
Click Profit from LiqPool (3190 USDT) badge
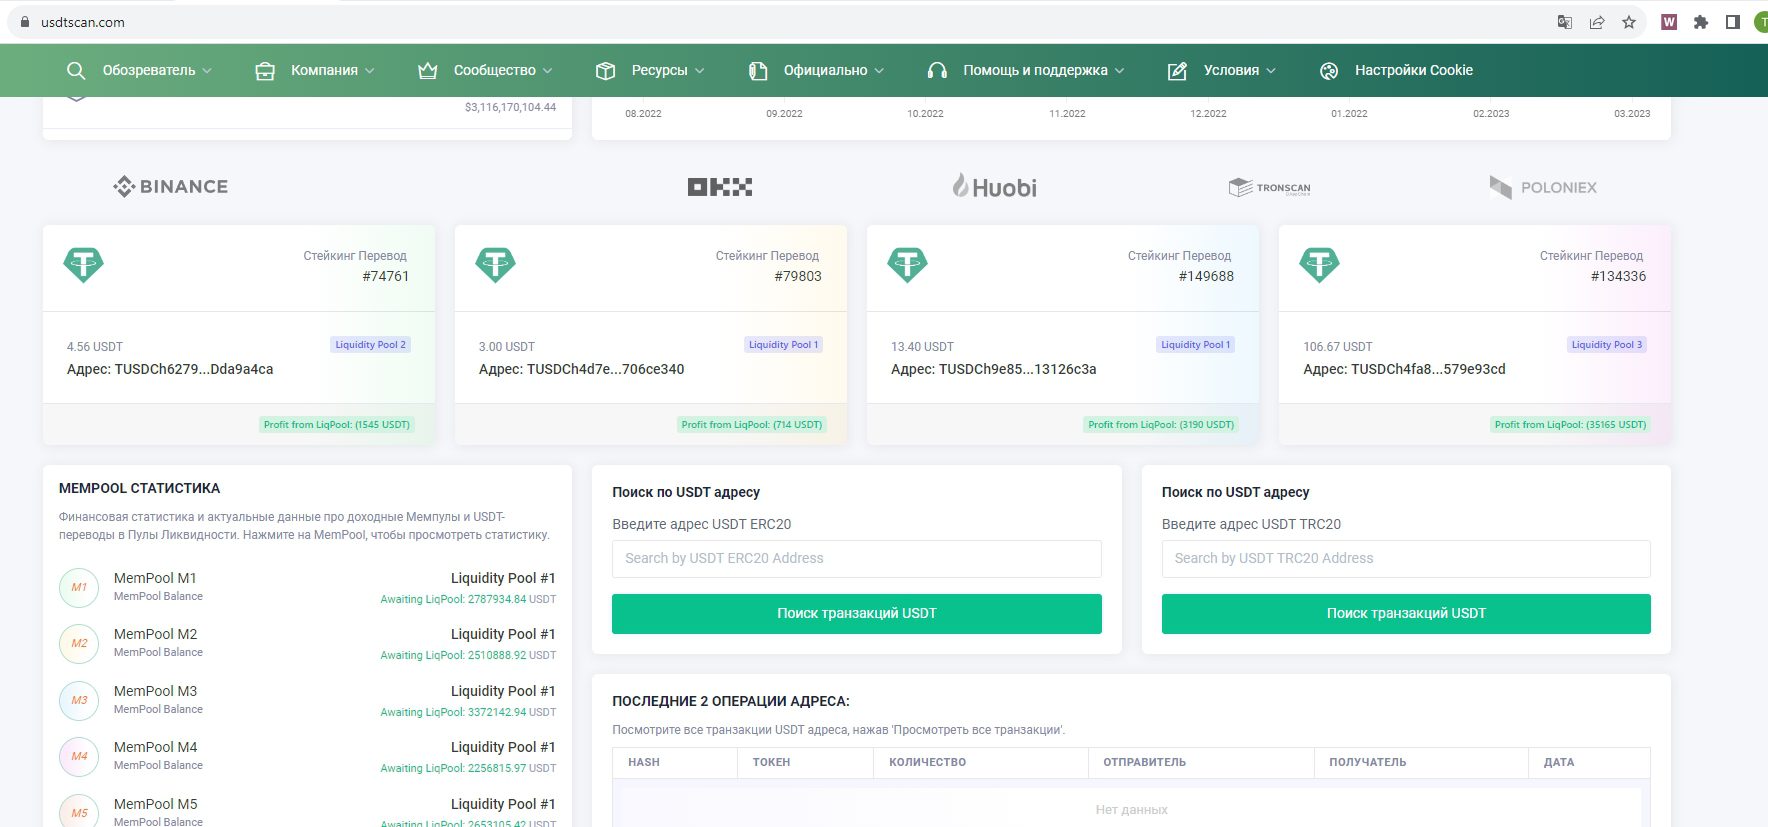pyautogui.click(x=1161, y=425)
